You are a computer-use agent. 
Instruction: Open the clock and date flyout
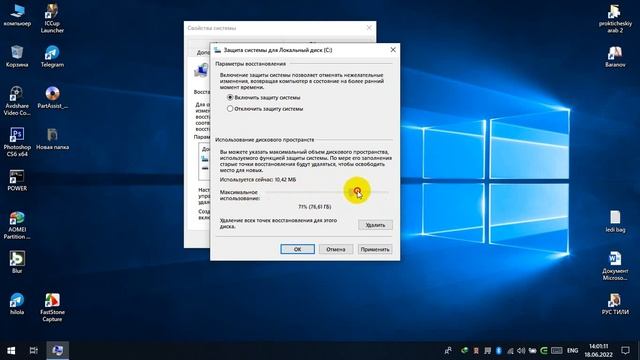[x=598, y=350]
